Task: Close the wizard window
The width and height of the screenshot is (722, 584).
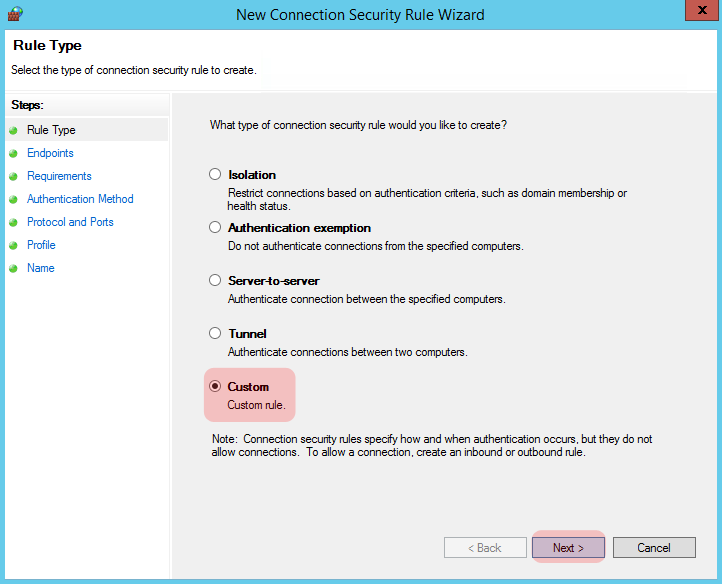Action: click(x=702, y=10)
